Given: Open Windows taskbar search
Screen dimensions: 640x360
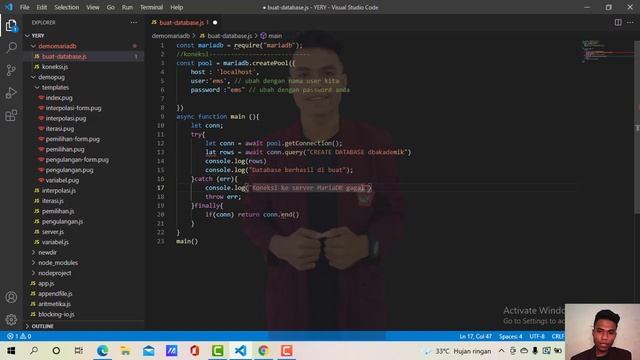Looking at the screenshot, I should click(x=34, y=351).
